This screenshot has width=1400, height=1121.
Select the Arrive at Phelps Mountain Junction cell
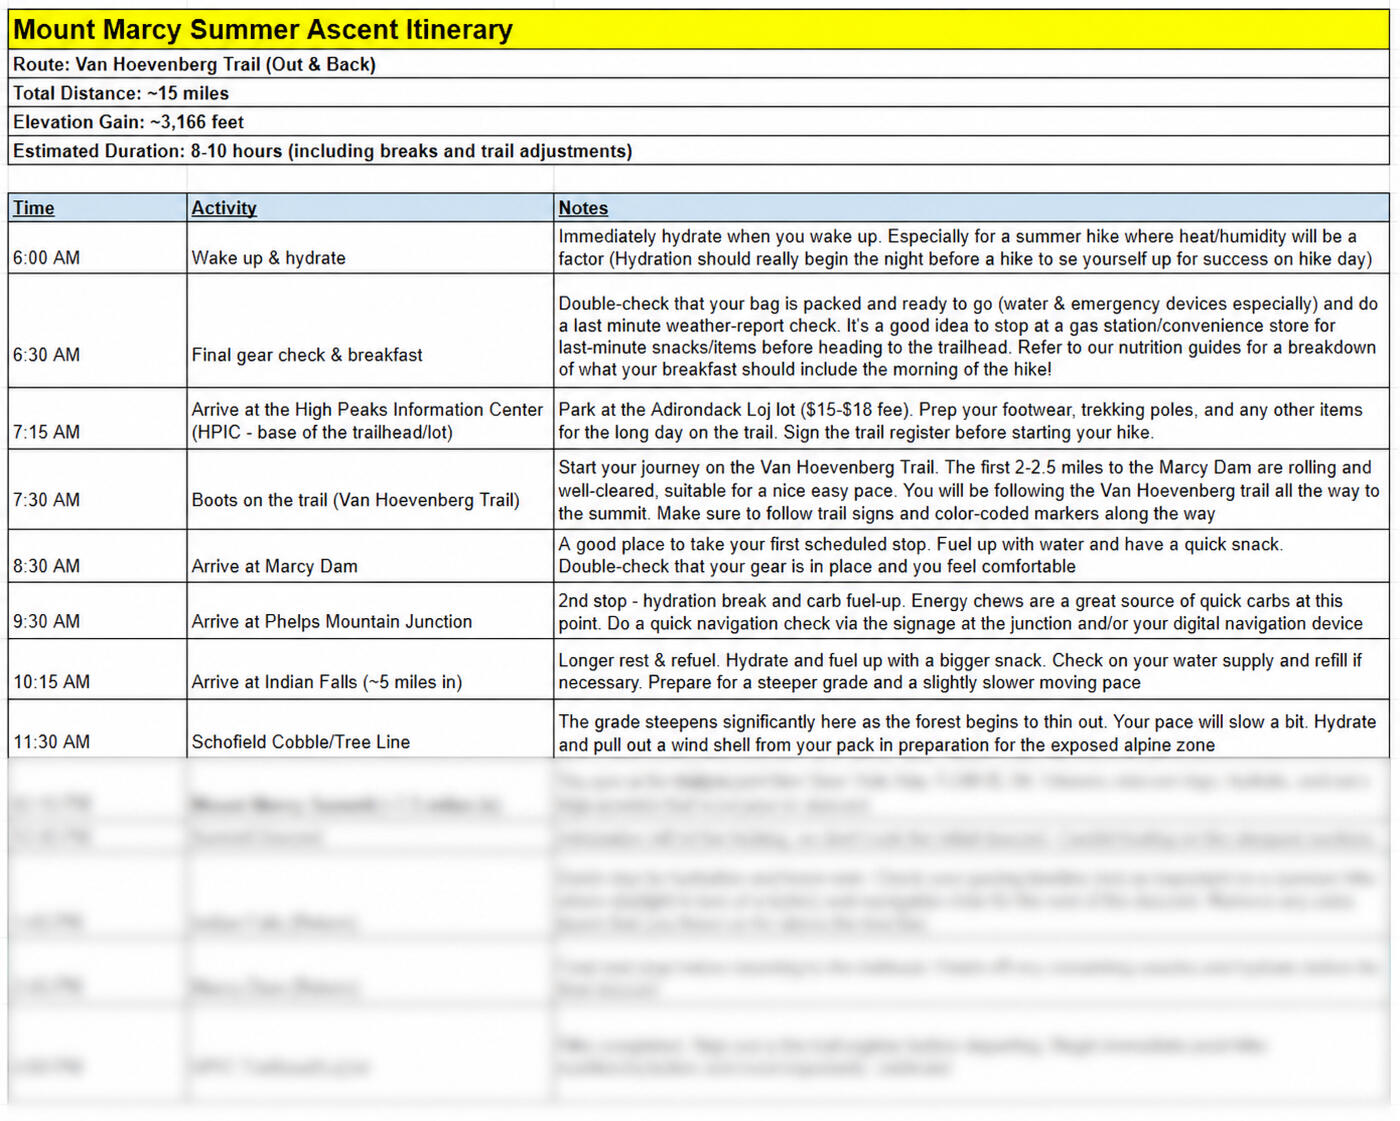[370, 612]
